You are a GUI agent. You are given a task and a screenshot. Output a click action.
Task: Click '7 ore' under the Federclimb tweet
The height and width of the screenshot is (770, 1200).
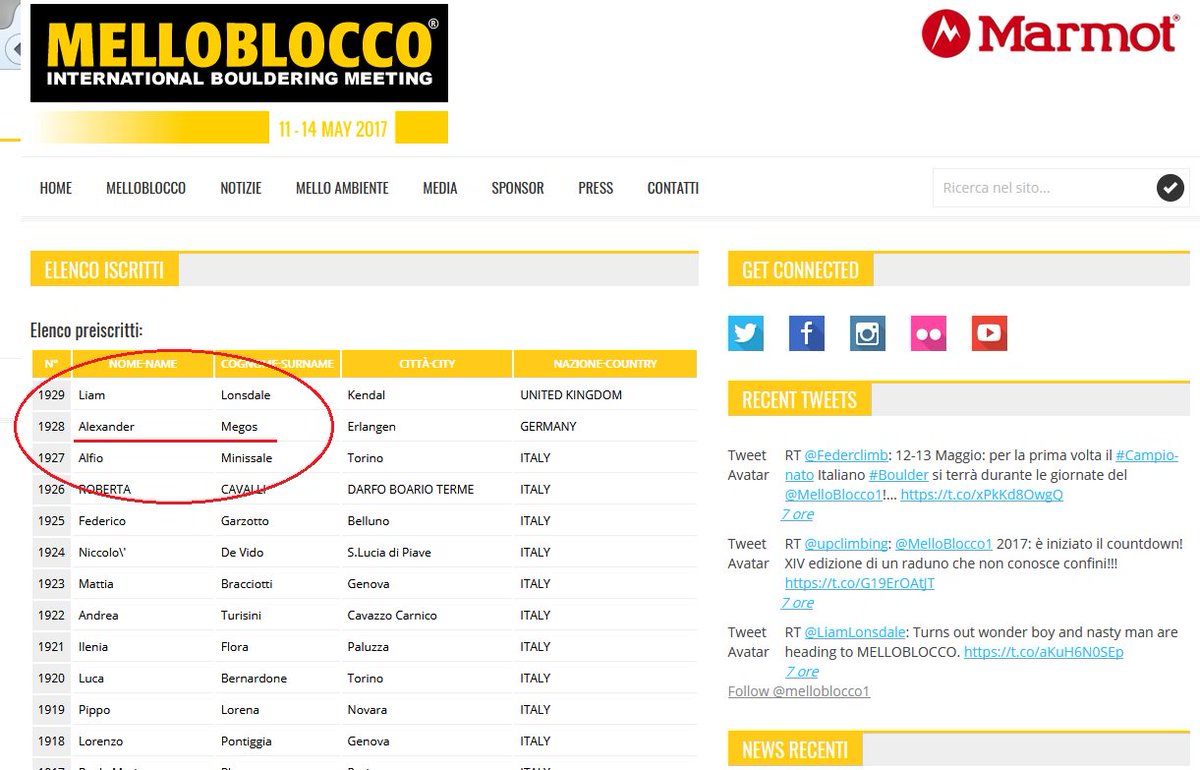797,514
